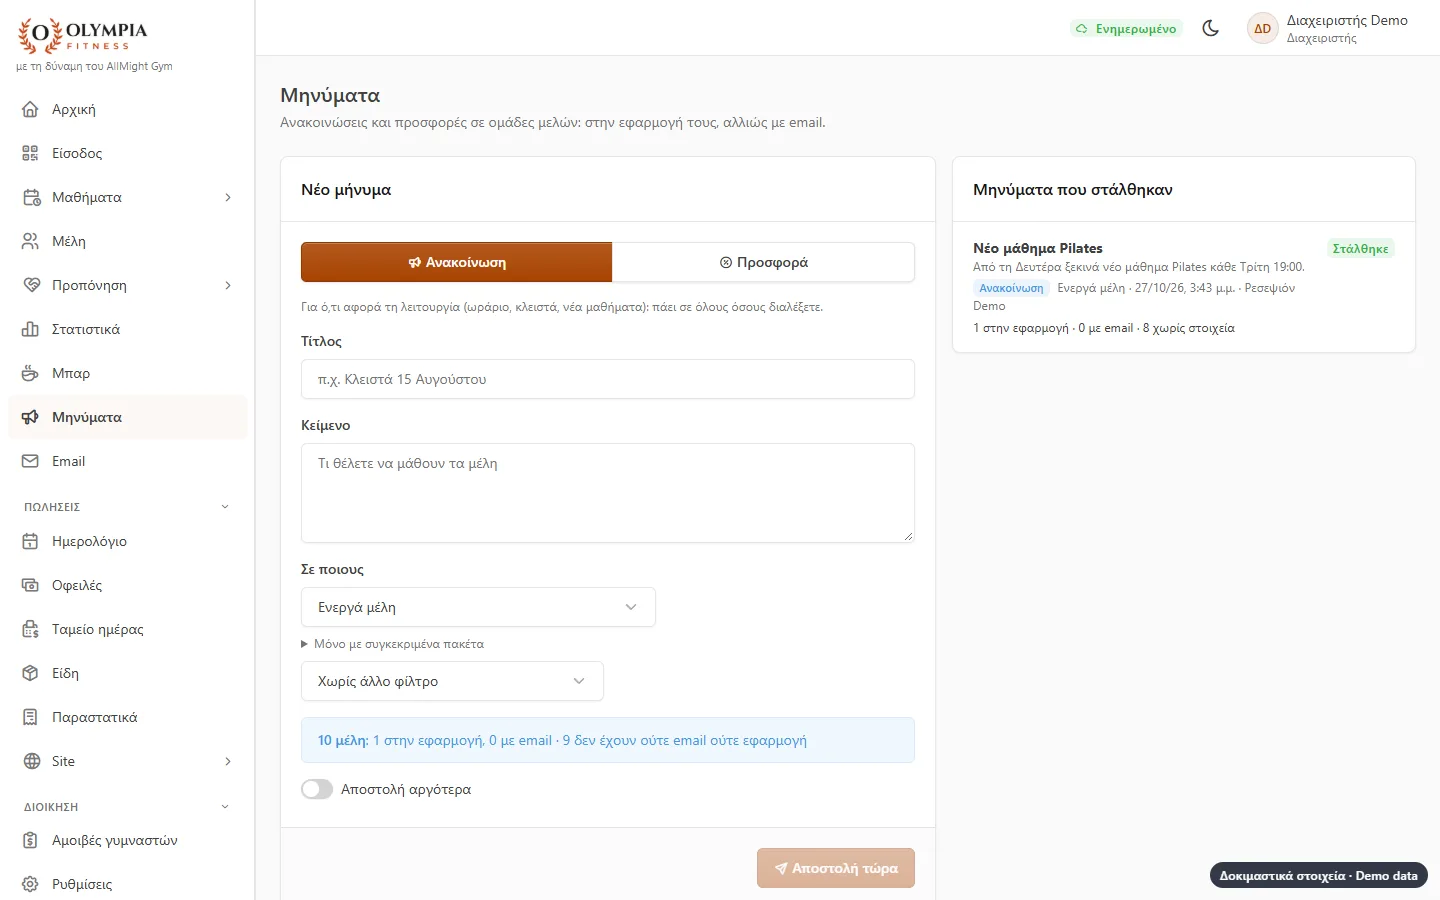Open Παραστατικά receipt icon

point(30,717)
